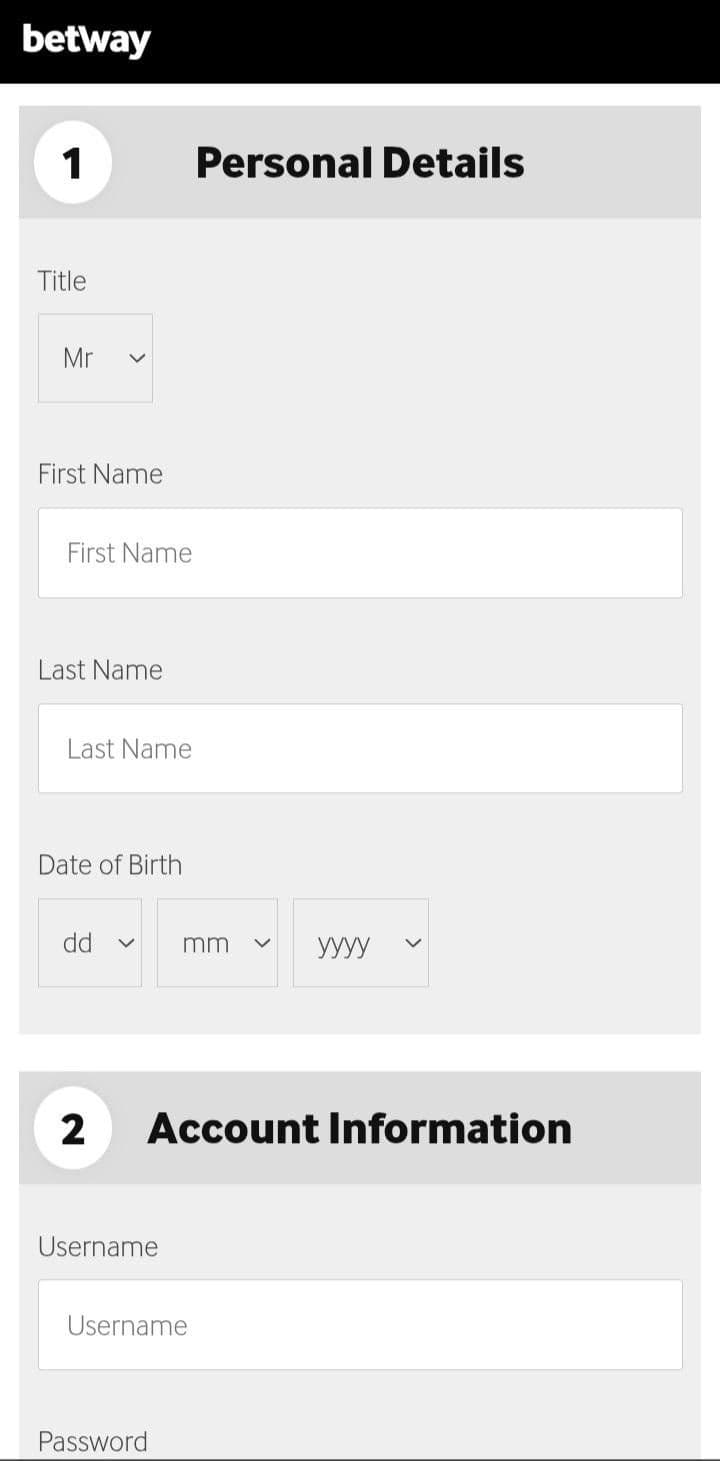Focus the Username input field
Screen dimensions: 720x1461
pos(360,1324)
